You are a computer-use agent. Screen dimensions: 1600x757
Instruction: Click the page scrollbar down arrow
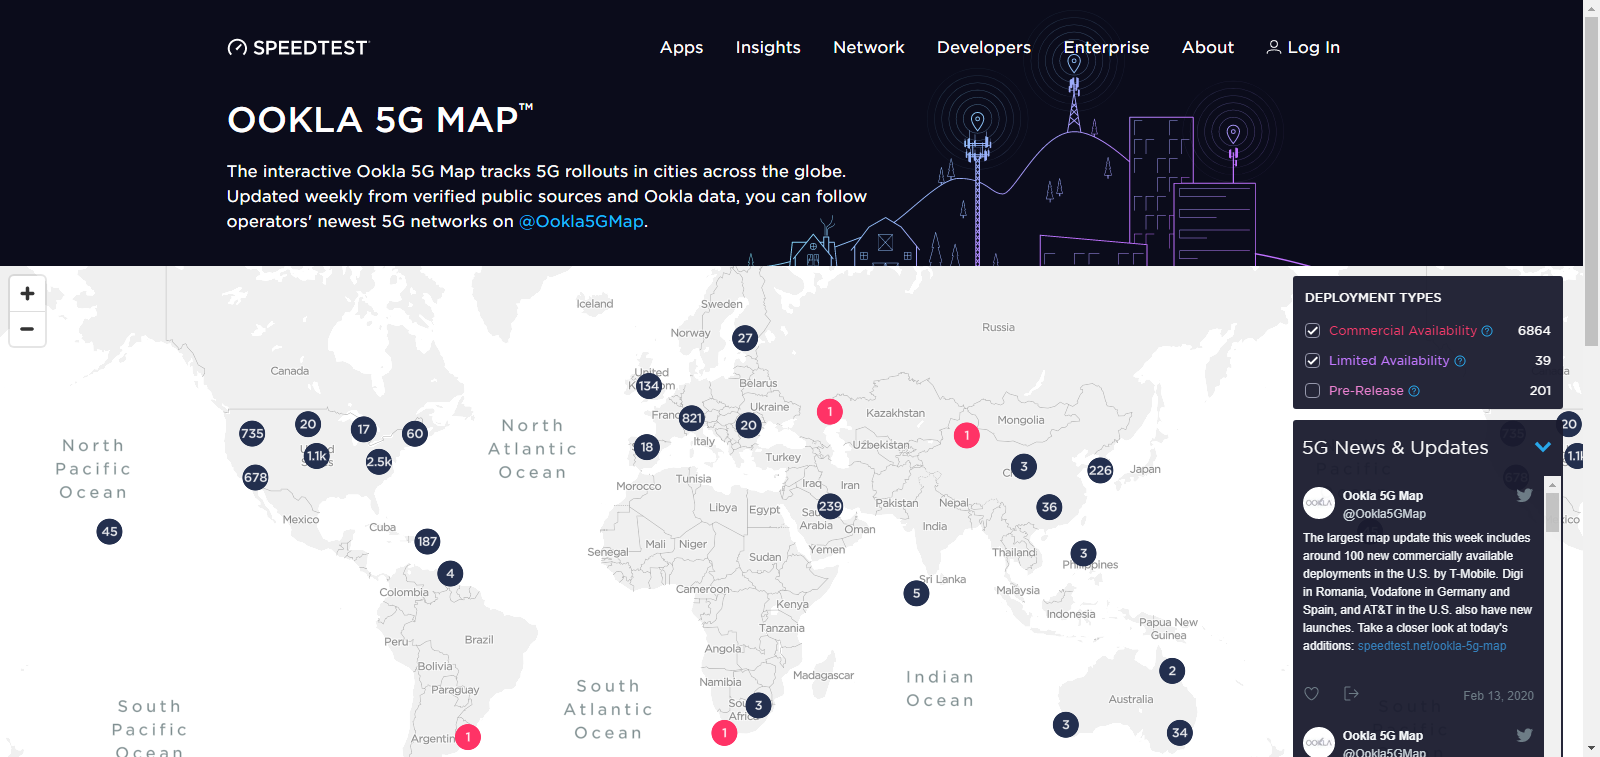1591,748
